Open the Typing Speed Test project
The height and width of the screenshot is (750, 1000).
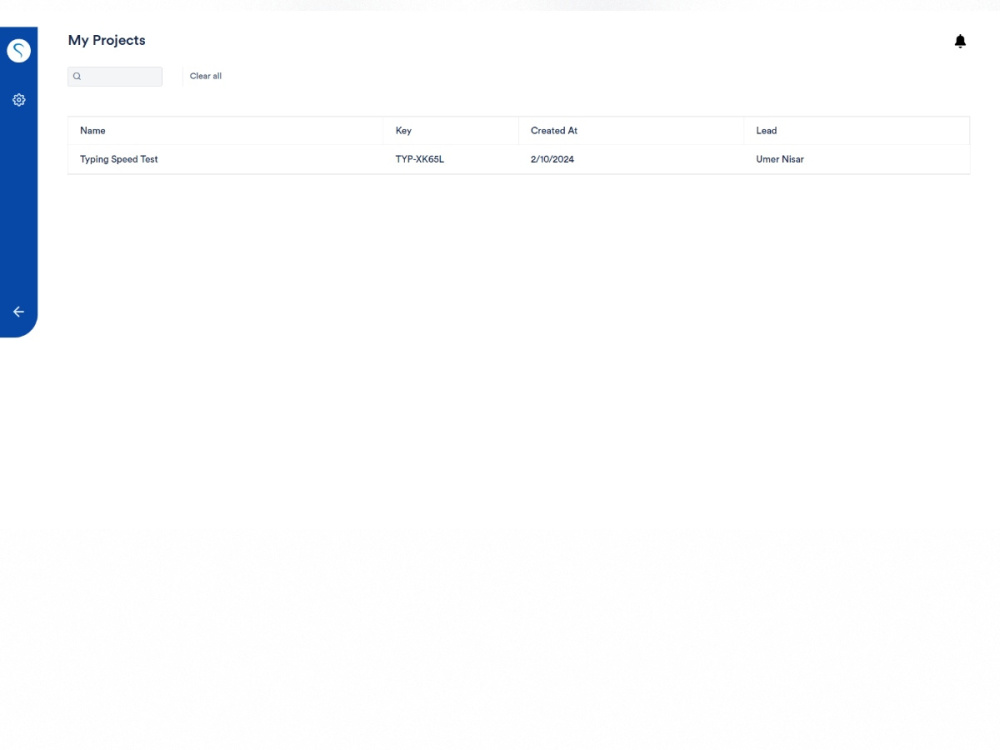[x=119, y=159]
